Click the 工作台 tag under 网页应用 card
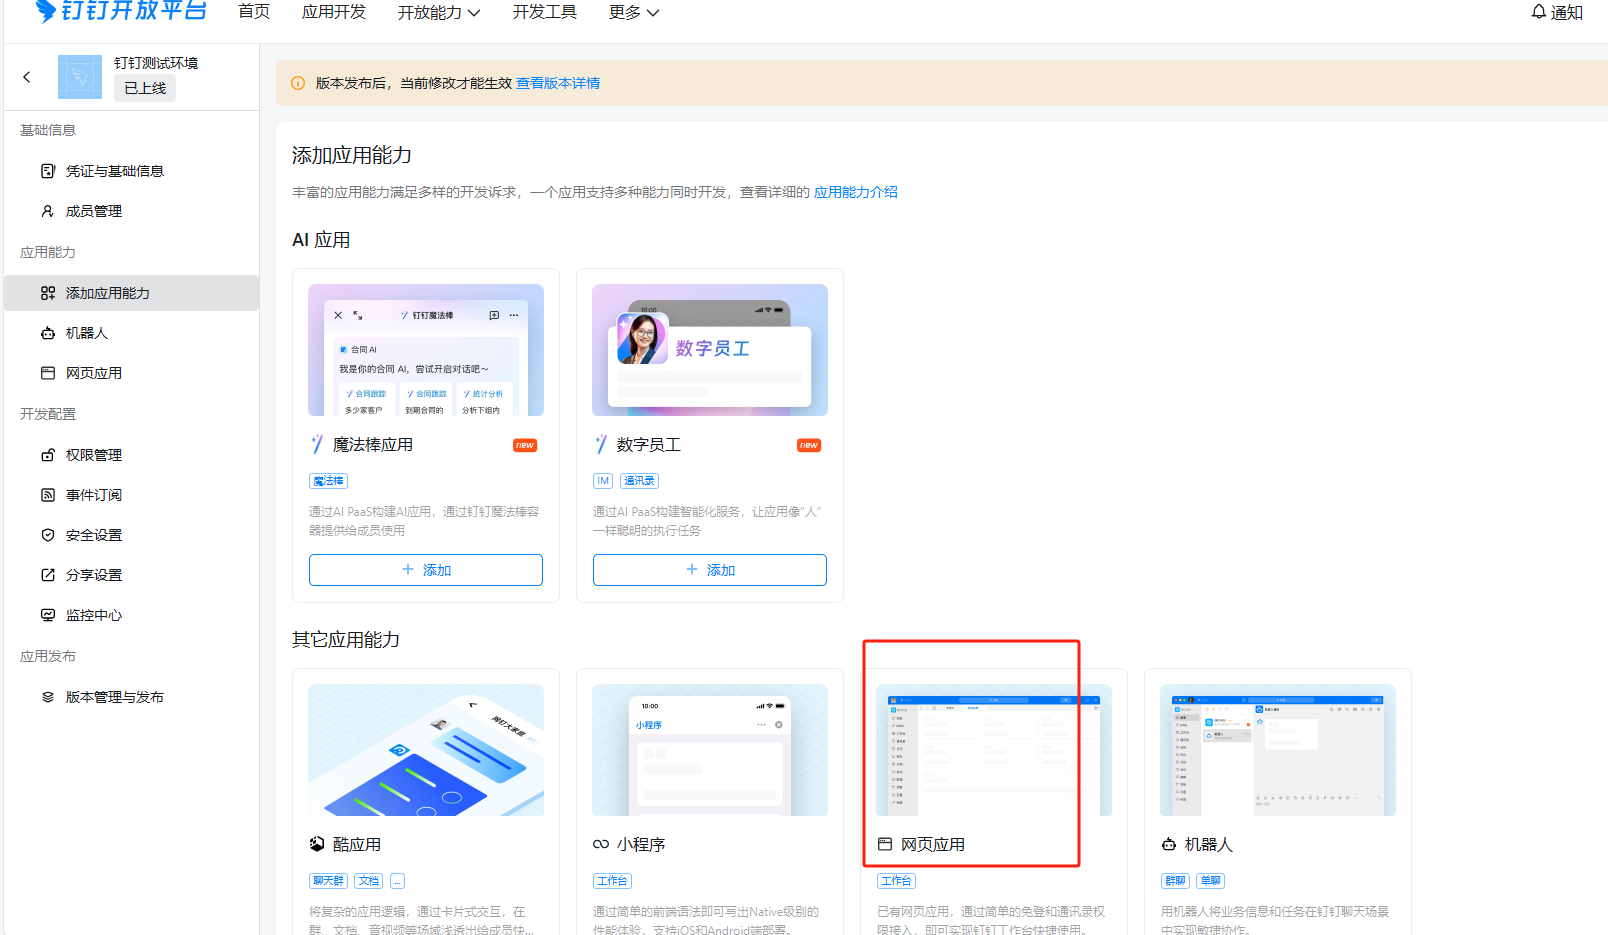This screenshot has height=935, width=1608. pyautogui.click(x=896, y=881)
